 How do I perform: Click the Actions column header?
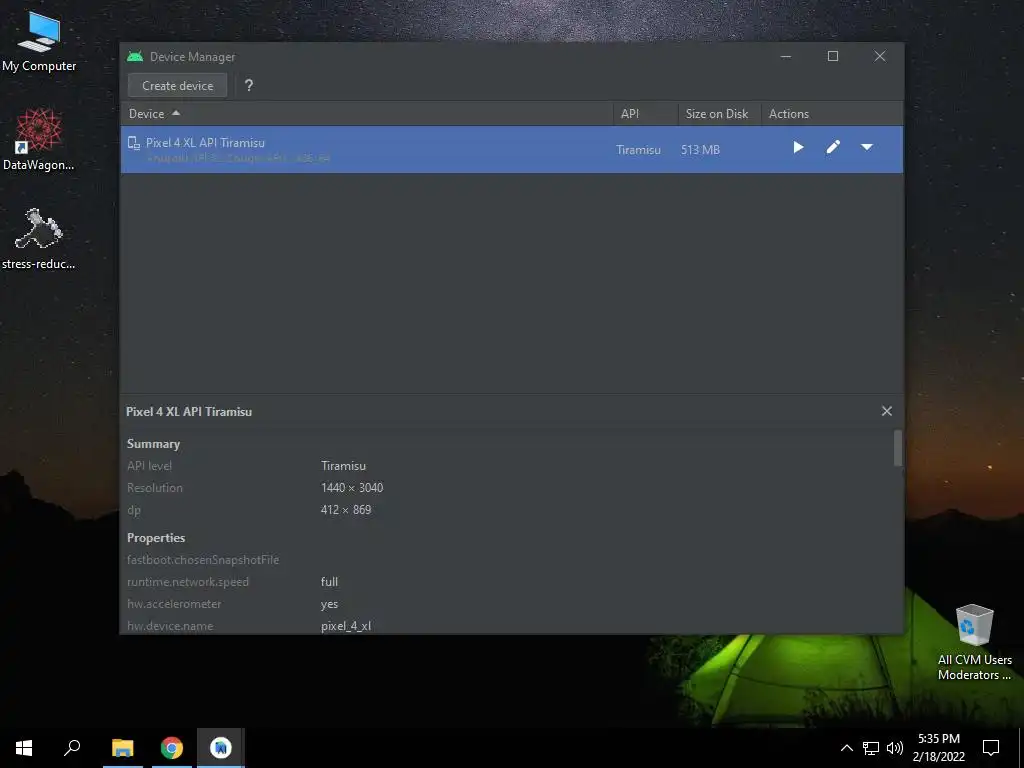(833, 114)
